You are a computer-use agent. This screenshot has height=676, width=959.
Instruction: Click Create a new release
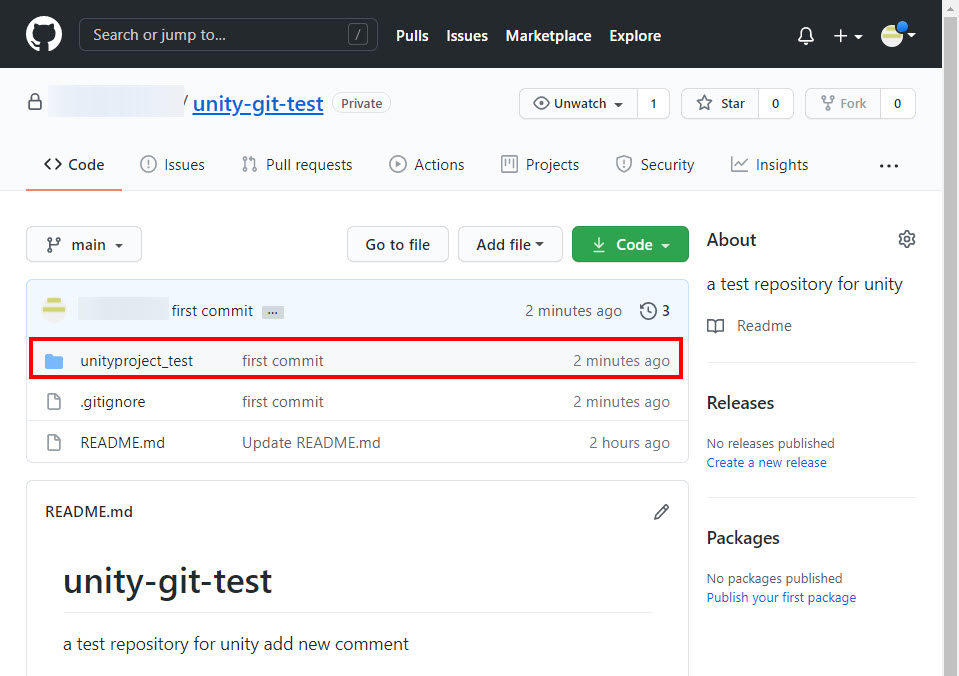tap(766, 462)
